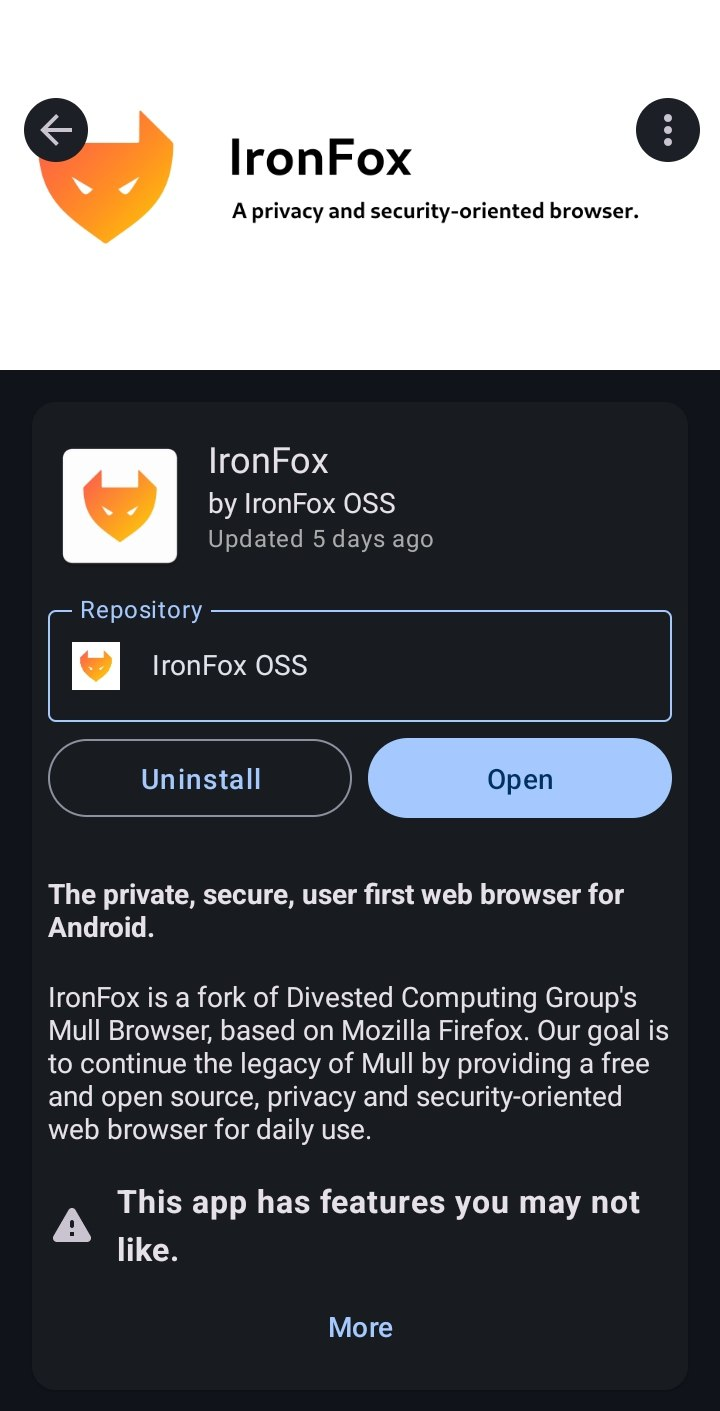Open the Repository selector box
Image resolution: width=720 pixels, height=1411 pixels.
[x=360, y=665]
